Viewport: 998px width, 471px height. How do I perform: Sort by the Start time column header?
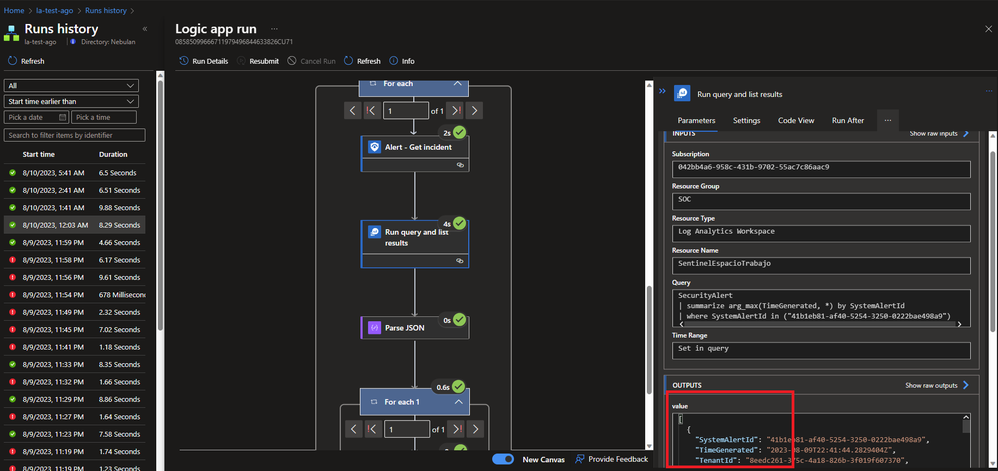pyautogui.click(x=38, y=154)
